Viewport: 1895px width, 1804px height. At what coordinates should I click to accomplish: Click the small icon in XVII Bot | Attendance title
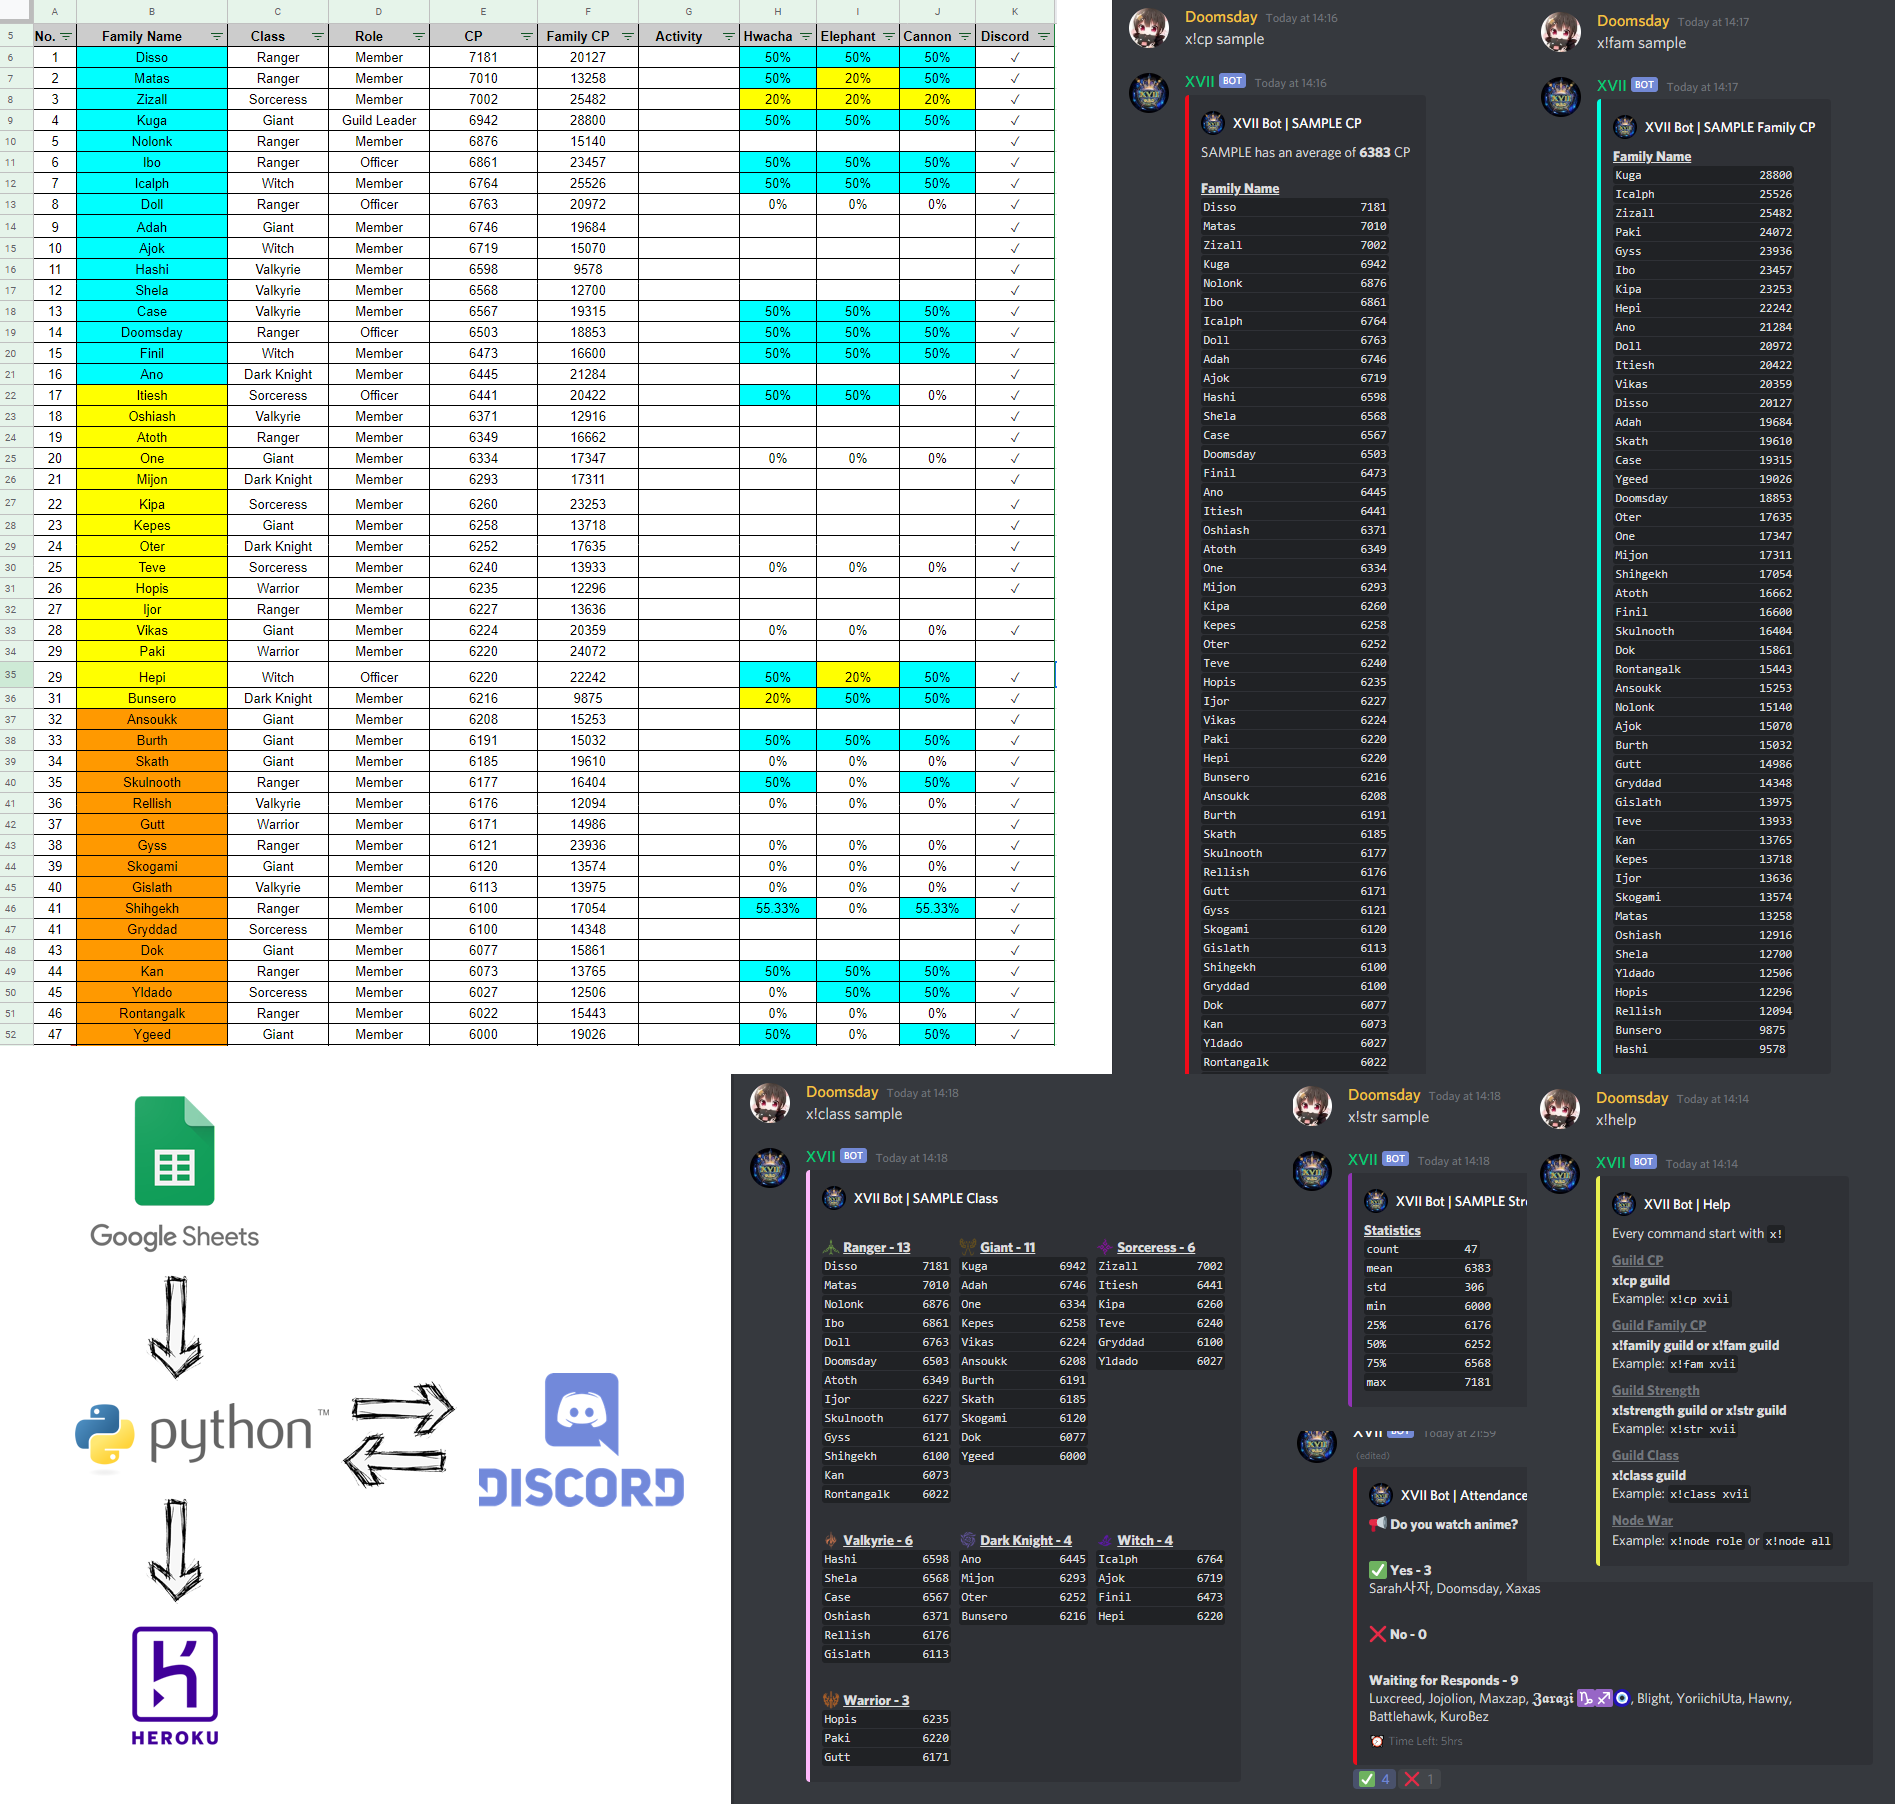click(1381, 1495)
